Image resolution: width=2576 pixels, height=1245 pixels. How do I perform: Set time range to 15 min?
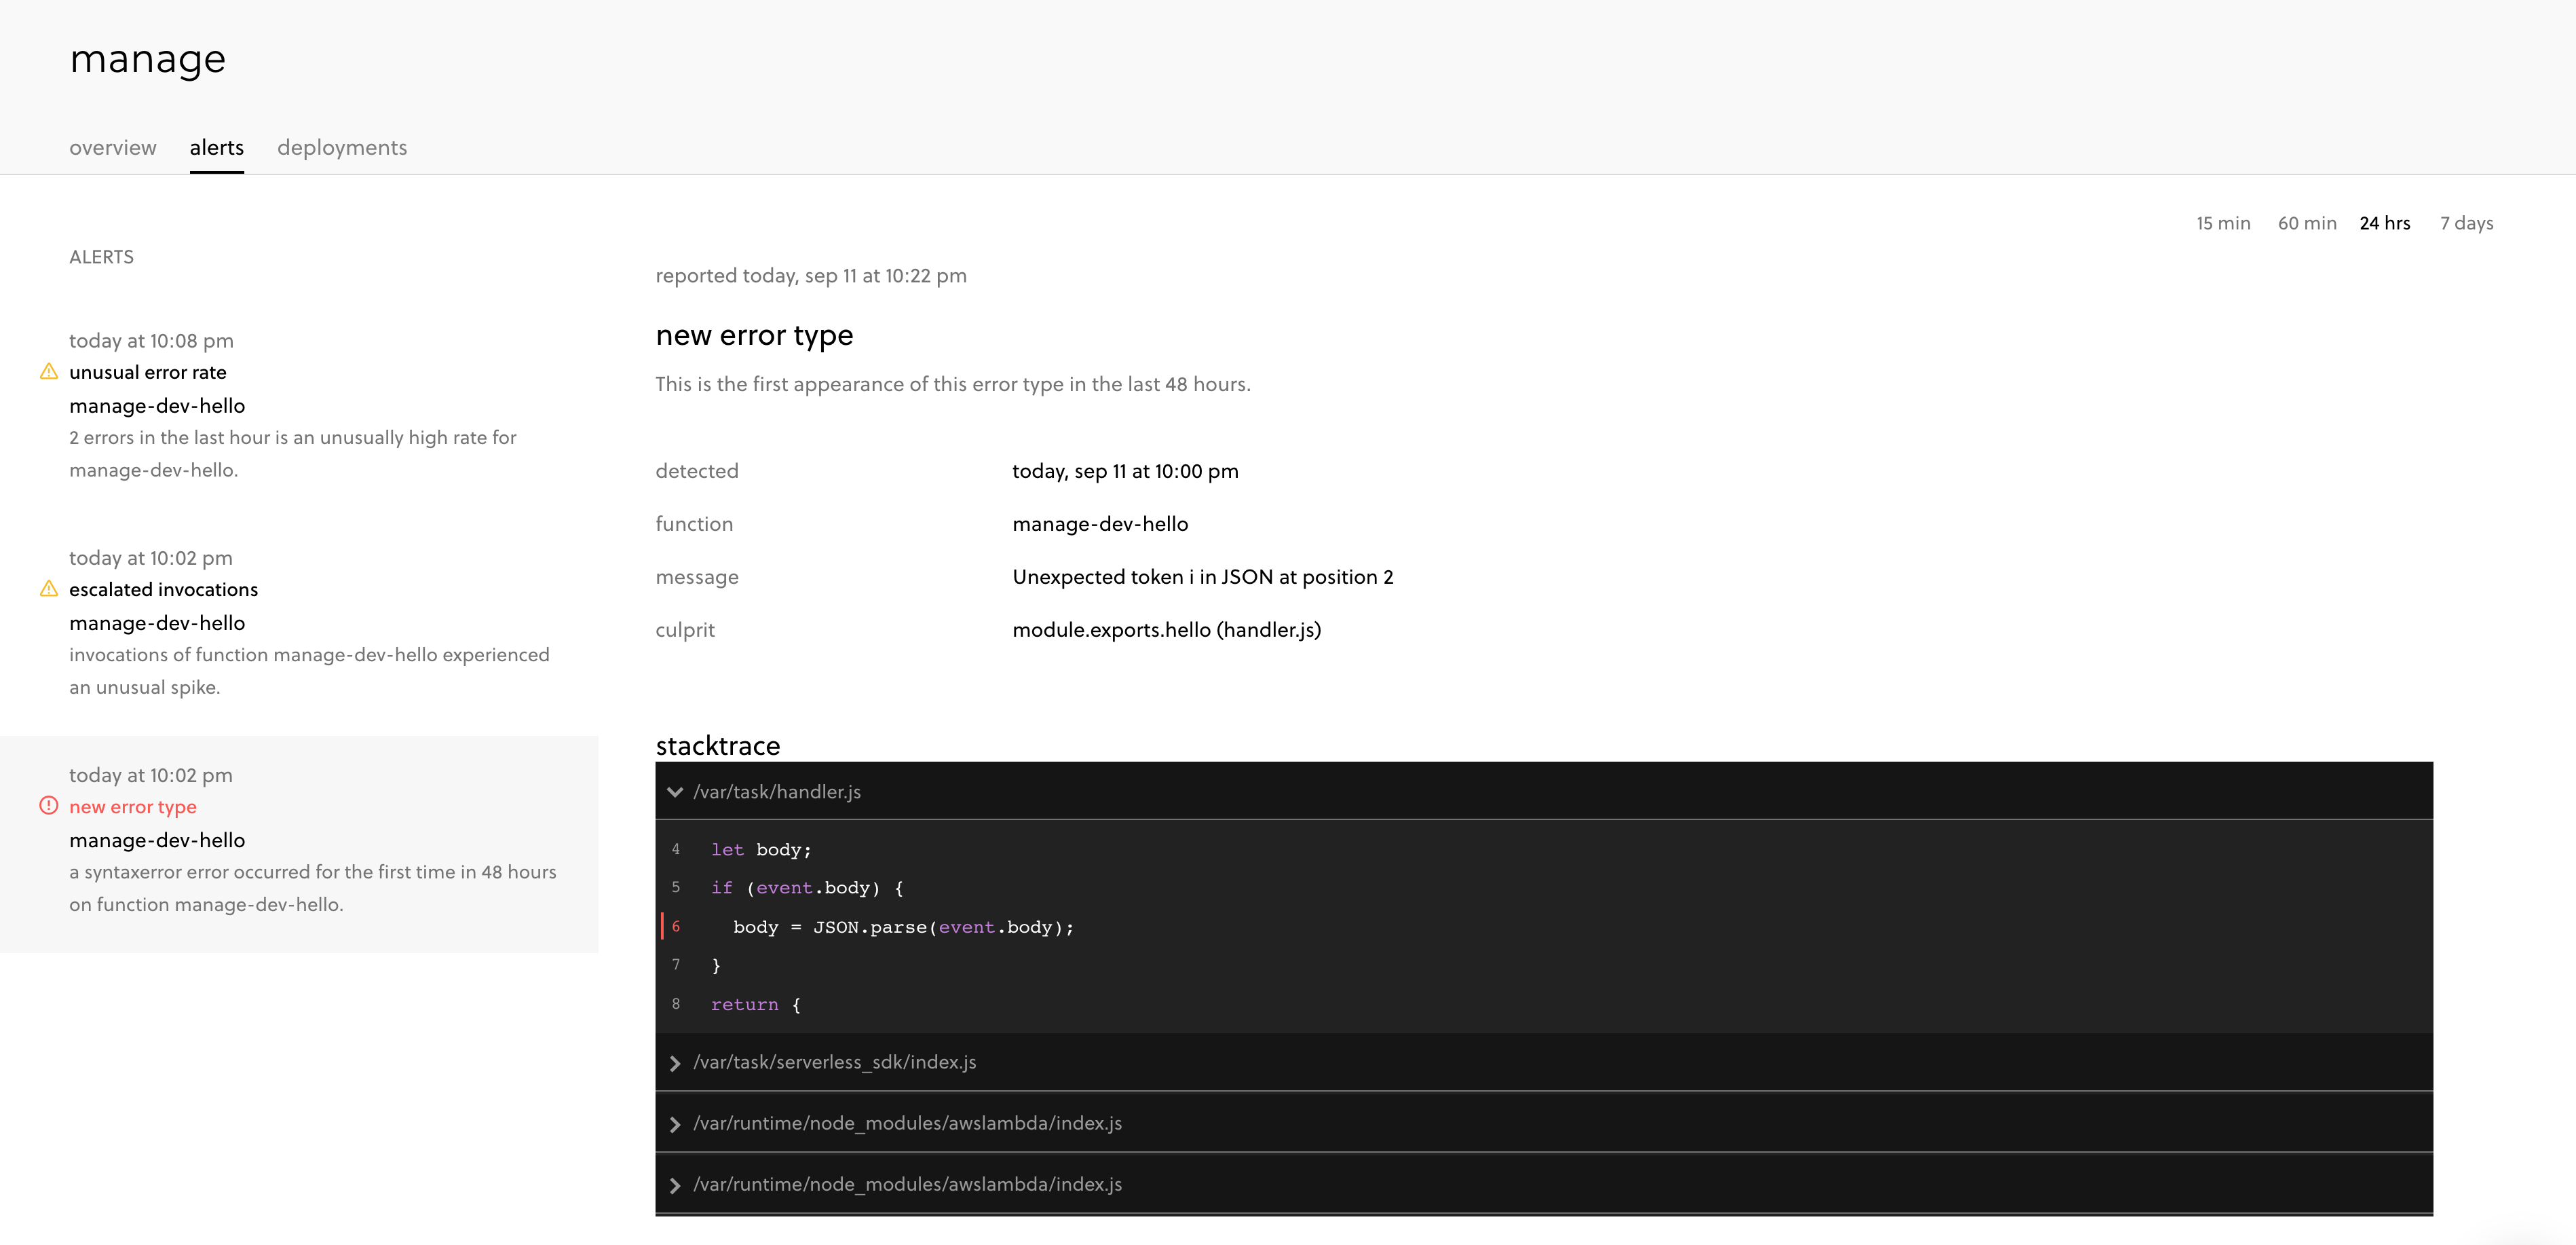2223,223
